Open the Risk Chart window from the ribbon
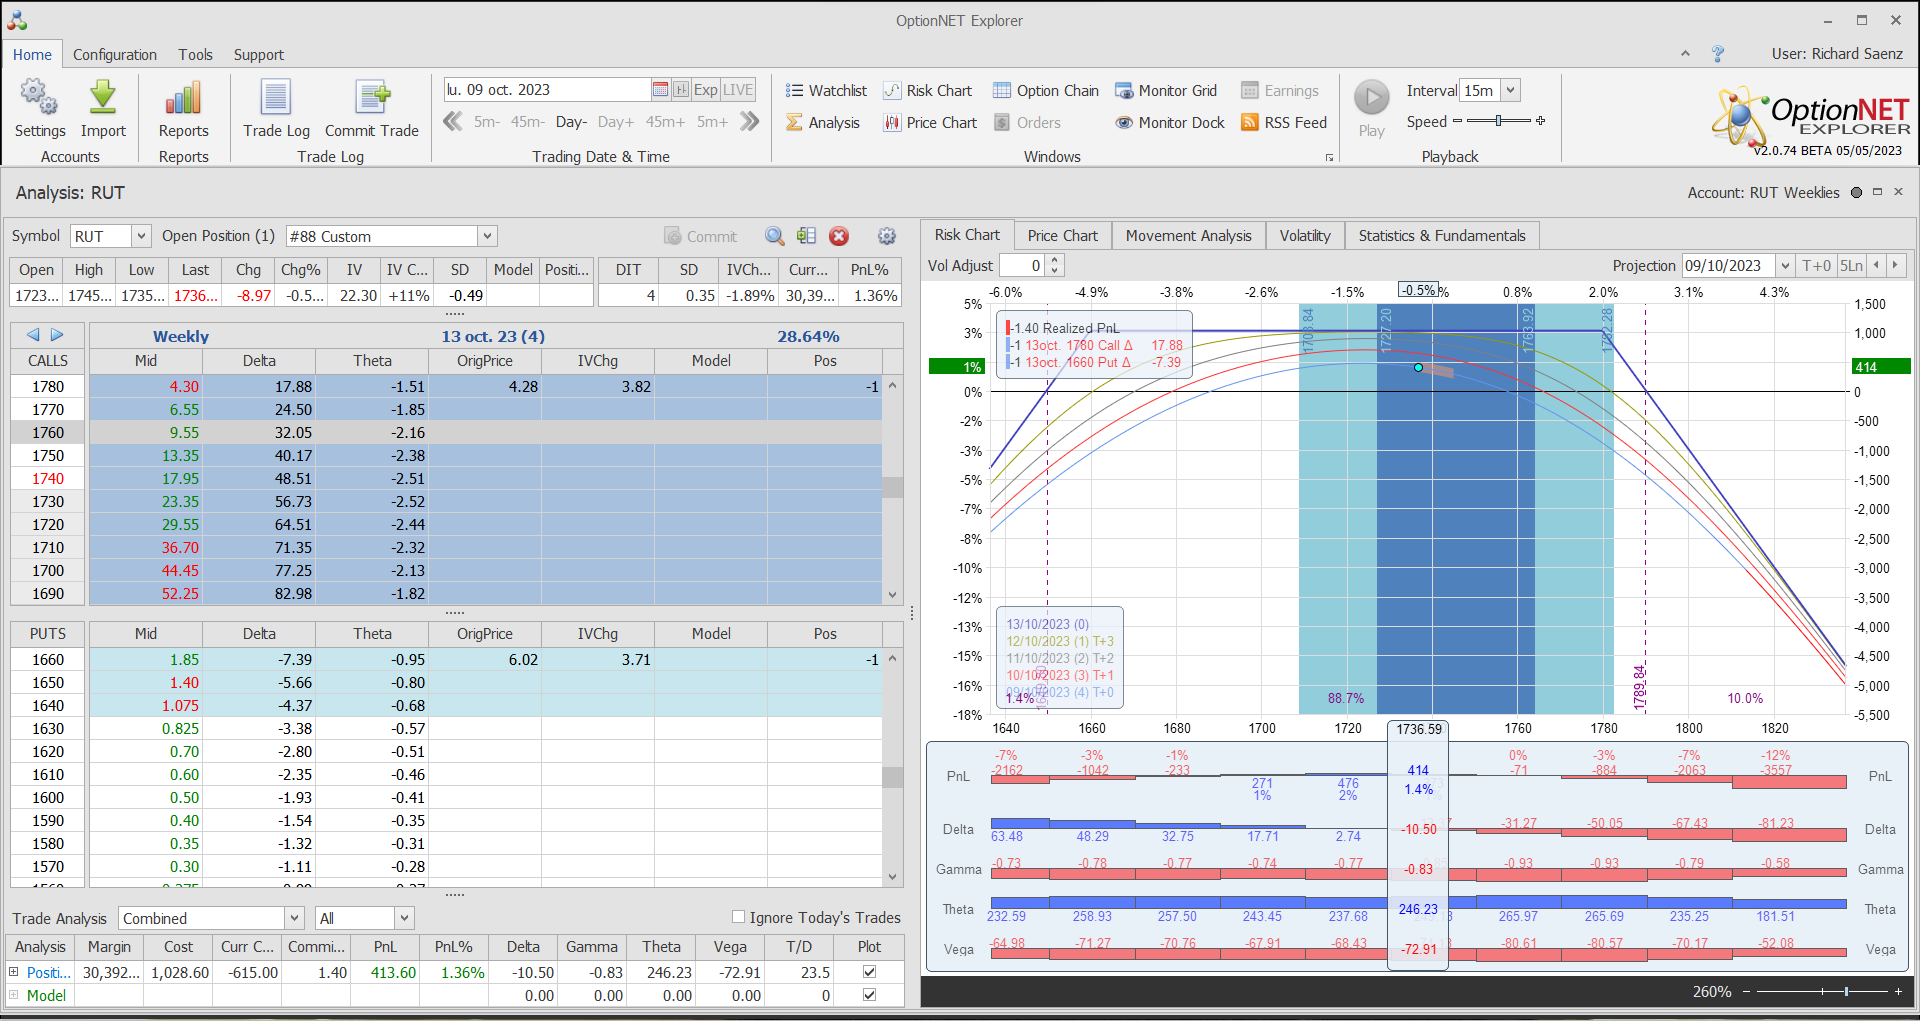Image resolution: width=1920 pixels, height=1021 pixels. point(928,91)
